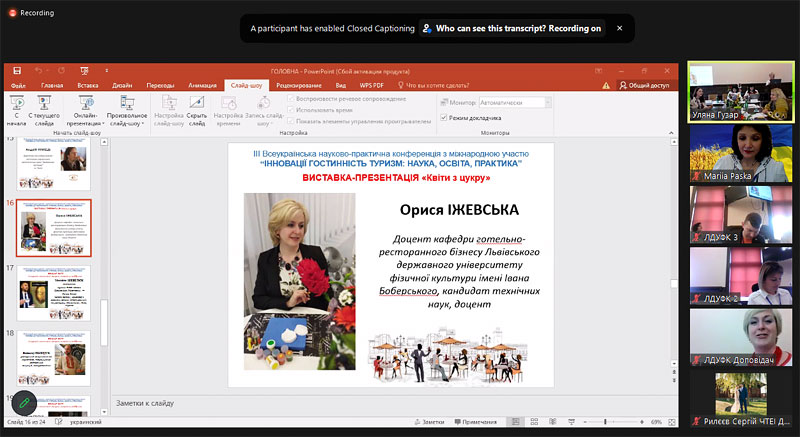Screen dimensions: 800x437
Task: Click the 69% zoom level value
Action: [x=656, y=422]
